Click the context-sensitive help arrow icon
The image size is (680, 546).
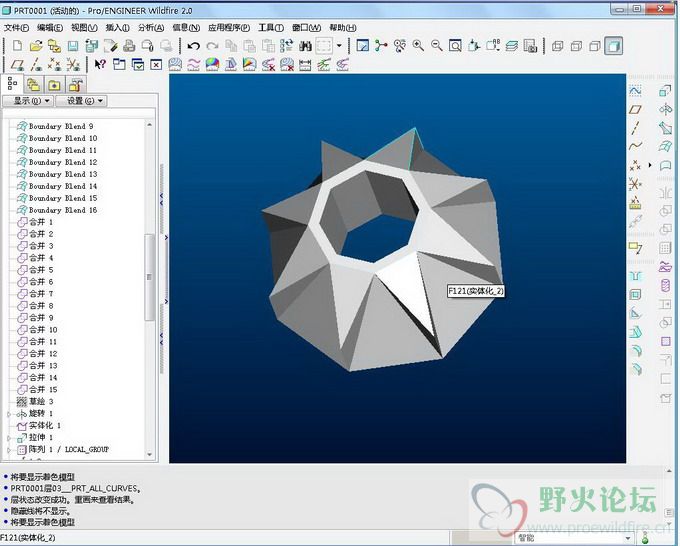[100, 65]
